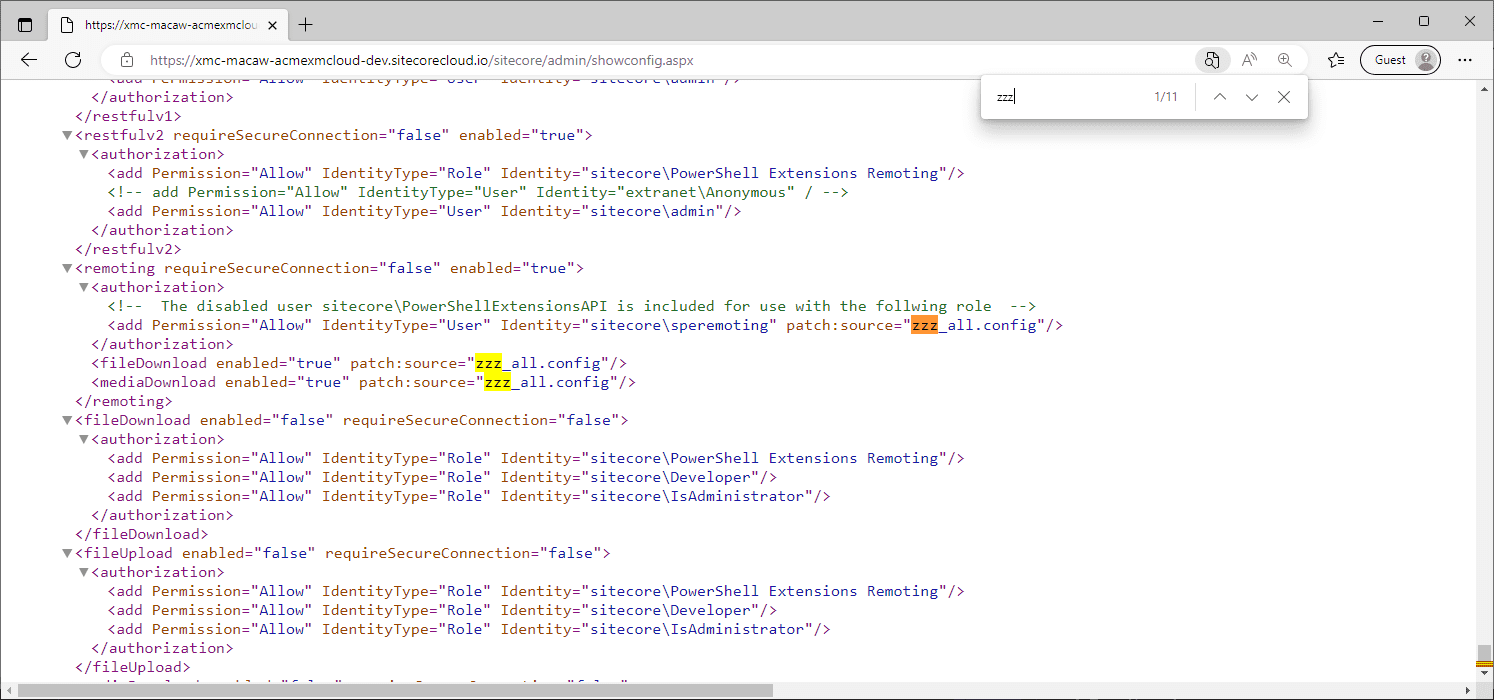Collapse the fileUpload XML node
Image resolution: width=1494 pixels, height=700 pixels.
(x=67, y=553)
